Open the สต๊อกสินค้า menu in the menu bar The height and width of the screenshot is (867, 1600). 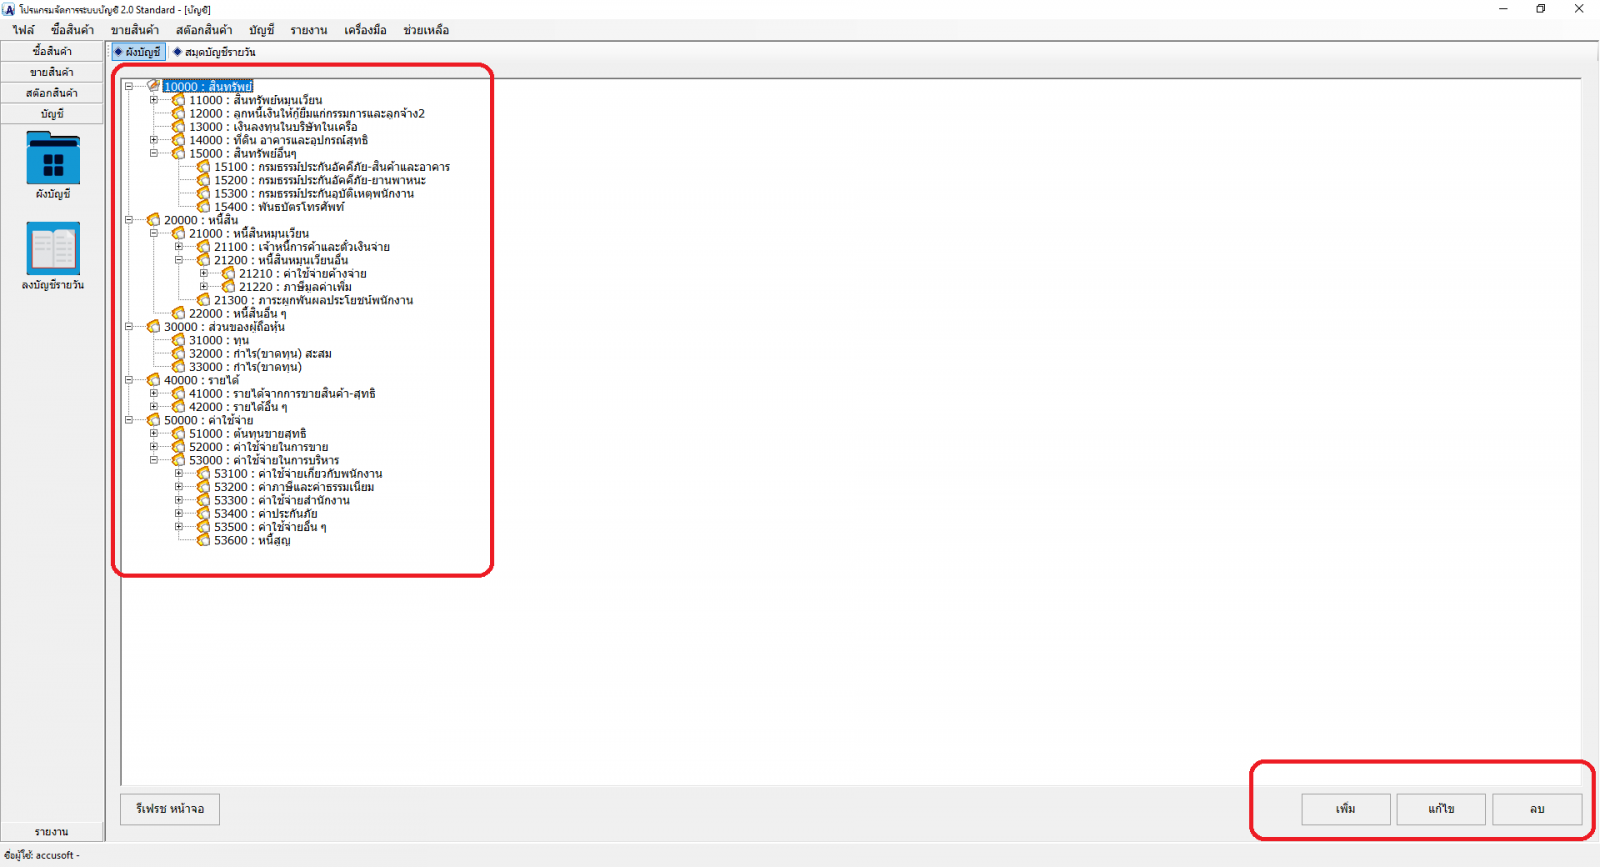tap(204, 30)
